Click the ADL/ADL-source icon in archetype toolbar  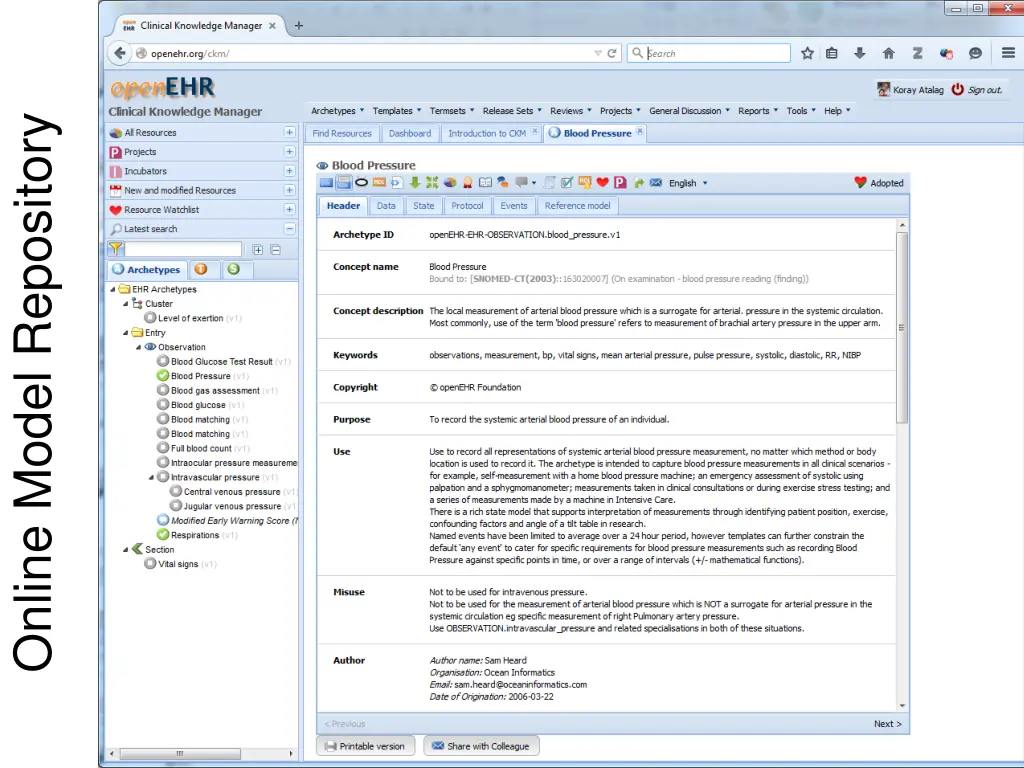click(x=379, y=183)
